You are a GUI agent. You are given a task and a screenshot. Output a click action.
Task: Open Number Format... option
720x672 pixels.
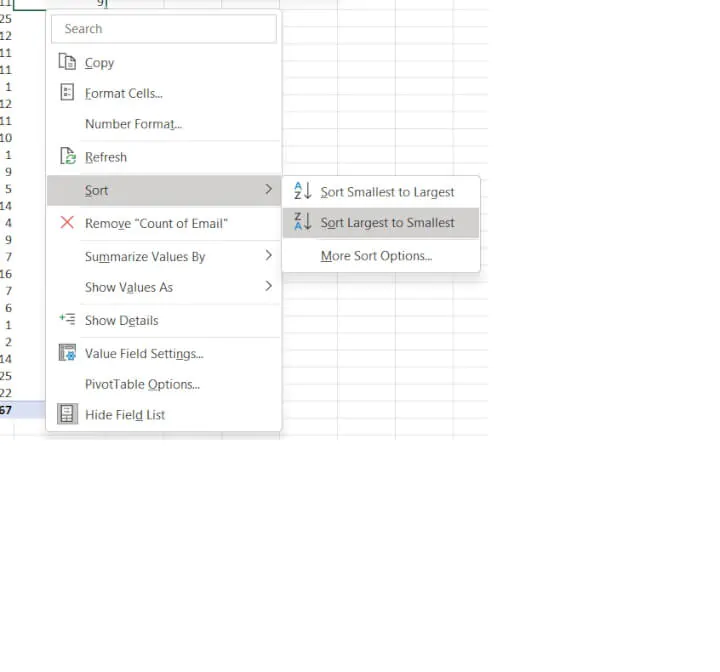(x=163, y=124)
